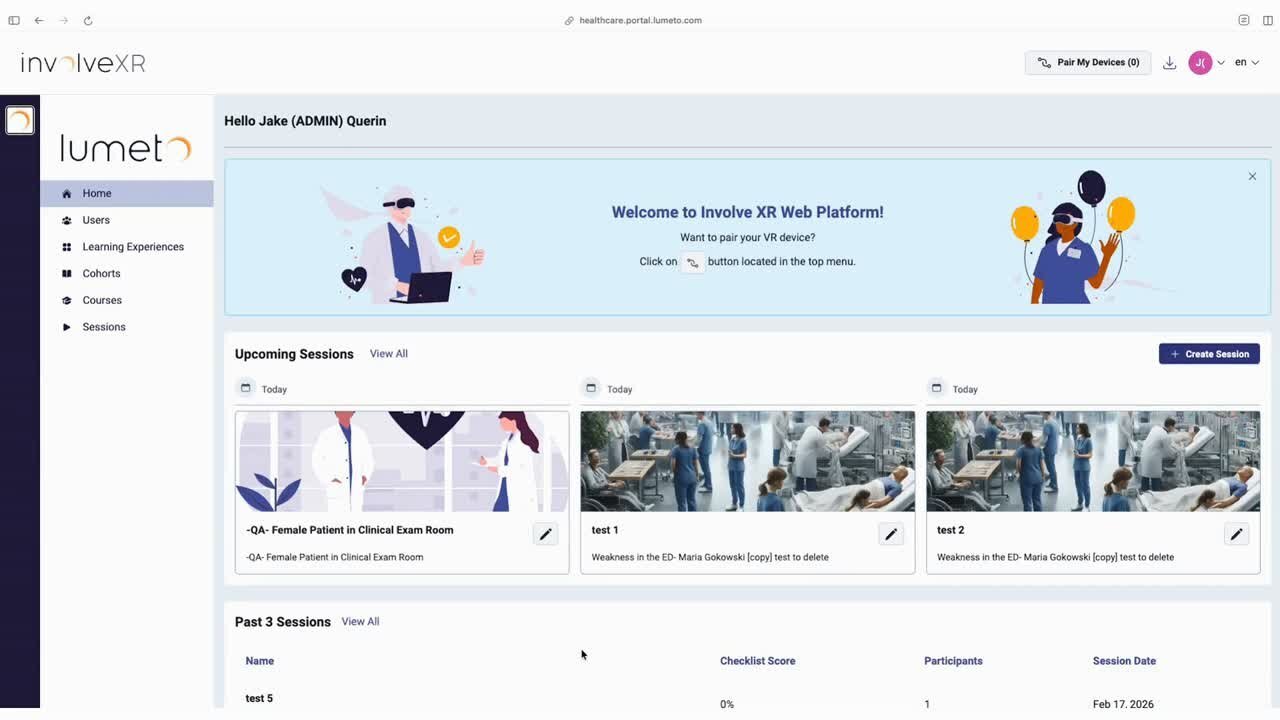This screenshot has width=1280, height=720.
Task: Click the pencil edit icon for test 1
Action: pyautogui.click(x=891, y=534)
